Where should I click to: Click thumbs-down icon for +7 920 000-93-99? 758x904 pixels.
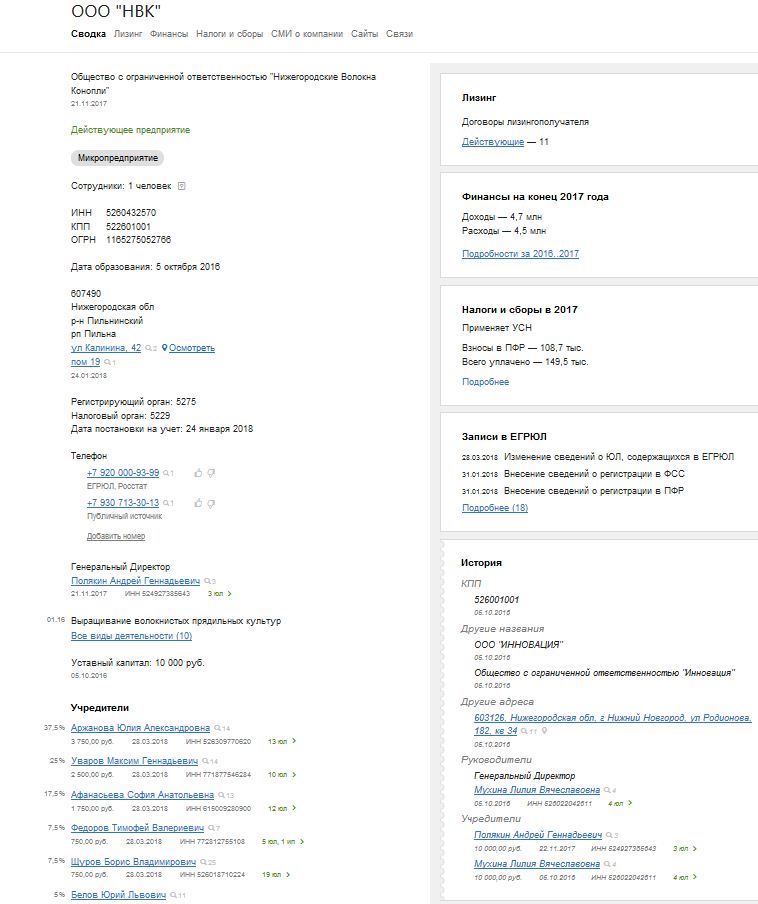[211, 473]
